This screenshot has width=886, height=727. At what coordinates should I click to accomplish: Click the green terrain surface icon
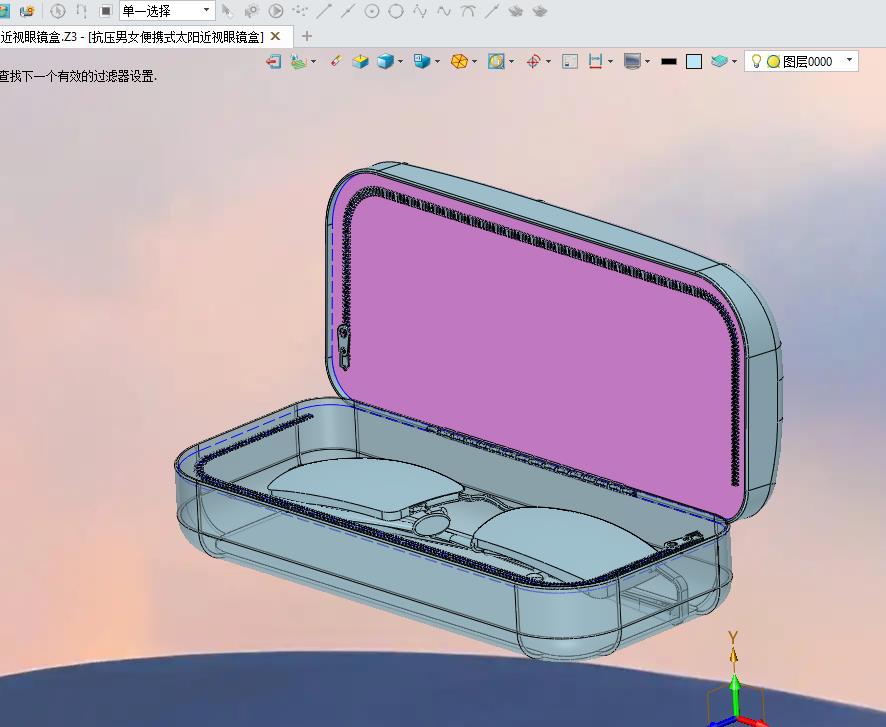[x=298, y=61]
